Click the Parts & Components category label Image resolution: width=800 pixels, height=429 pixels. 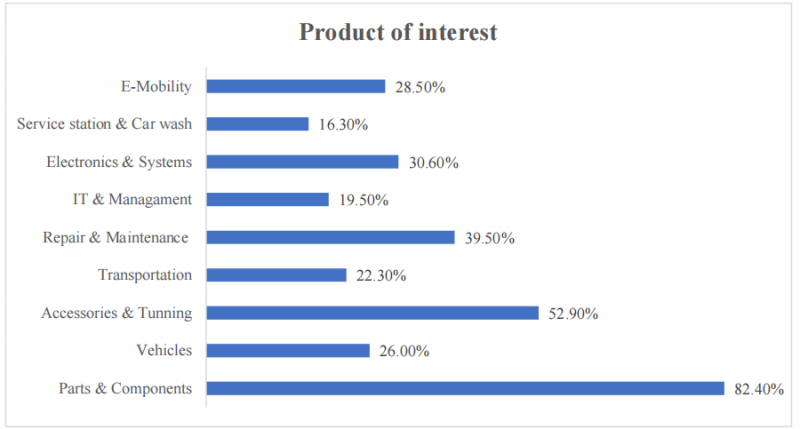pos(126,388)
